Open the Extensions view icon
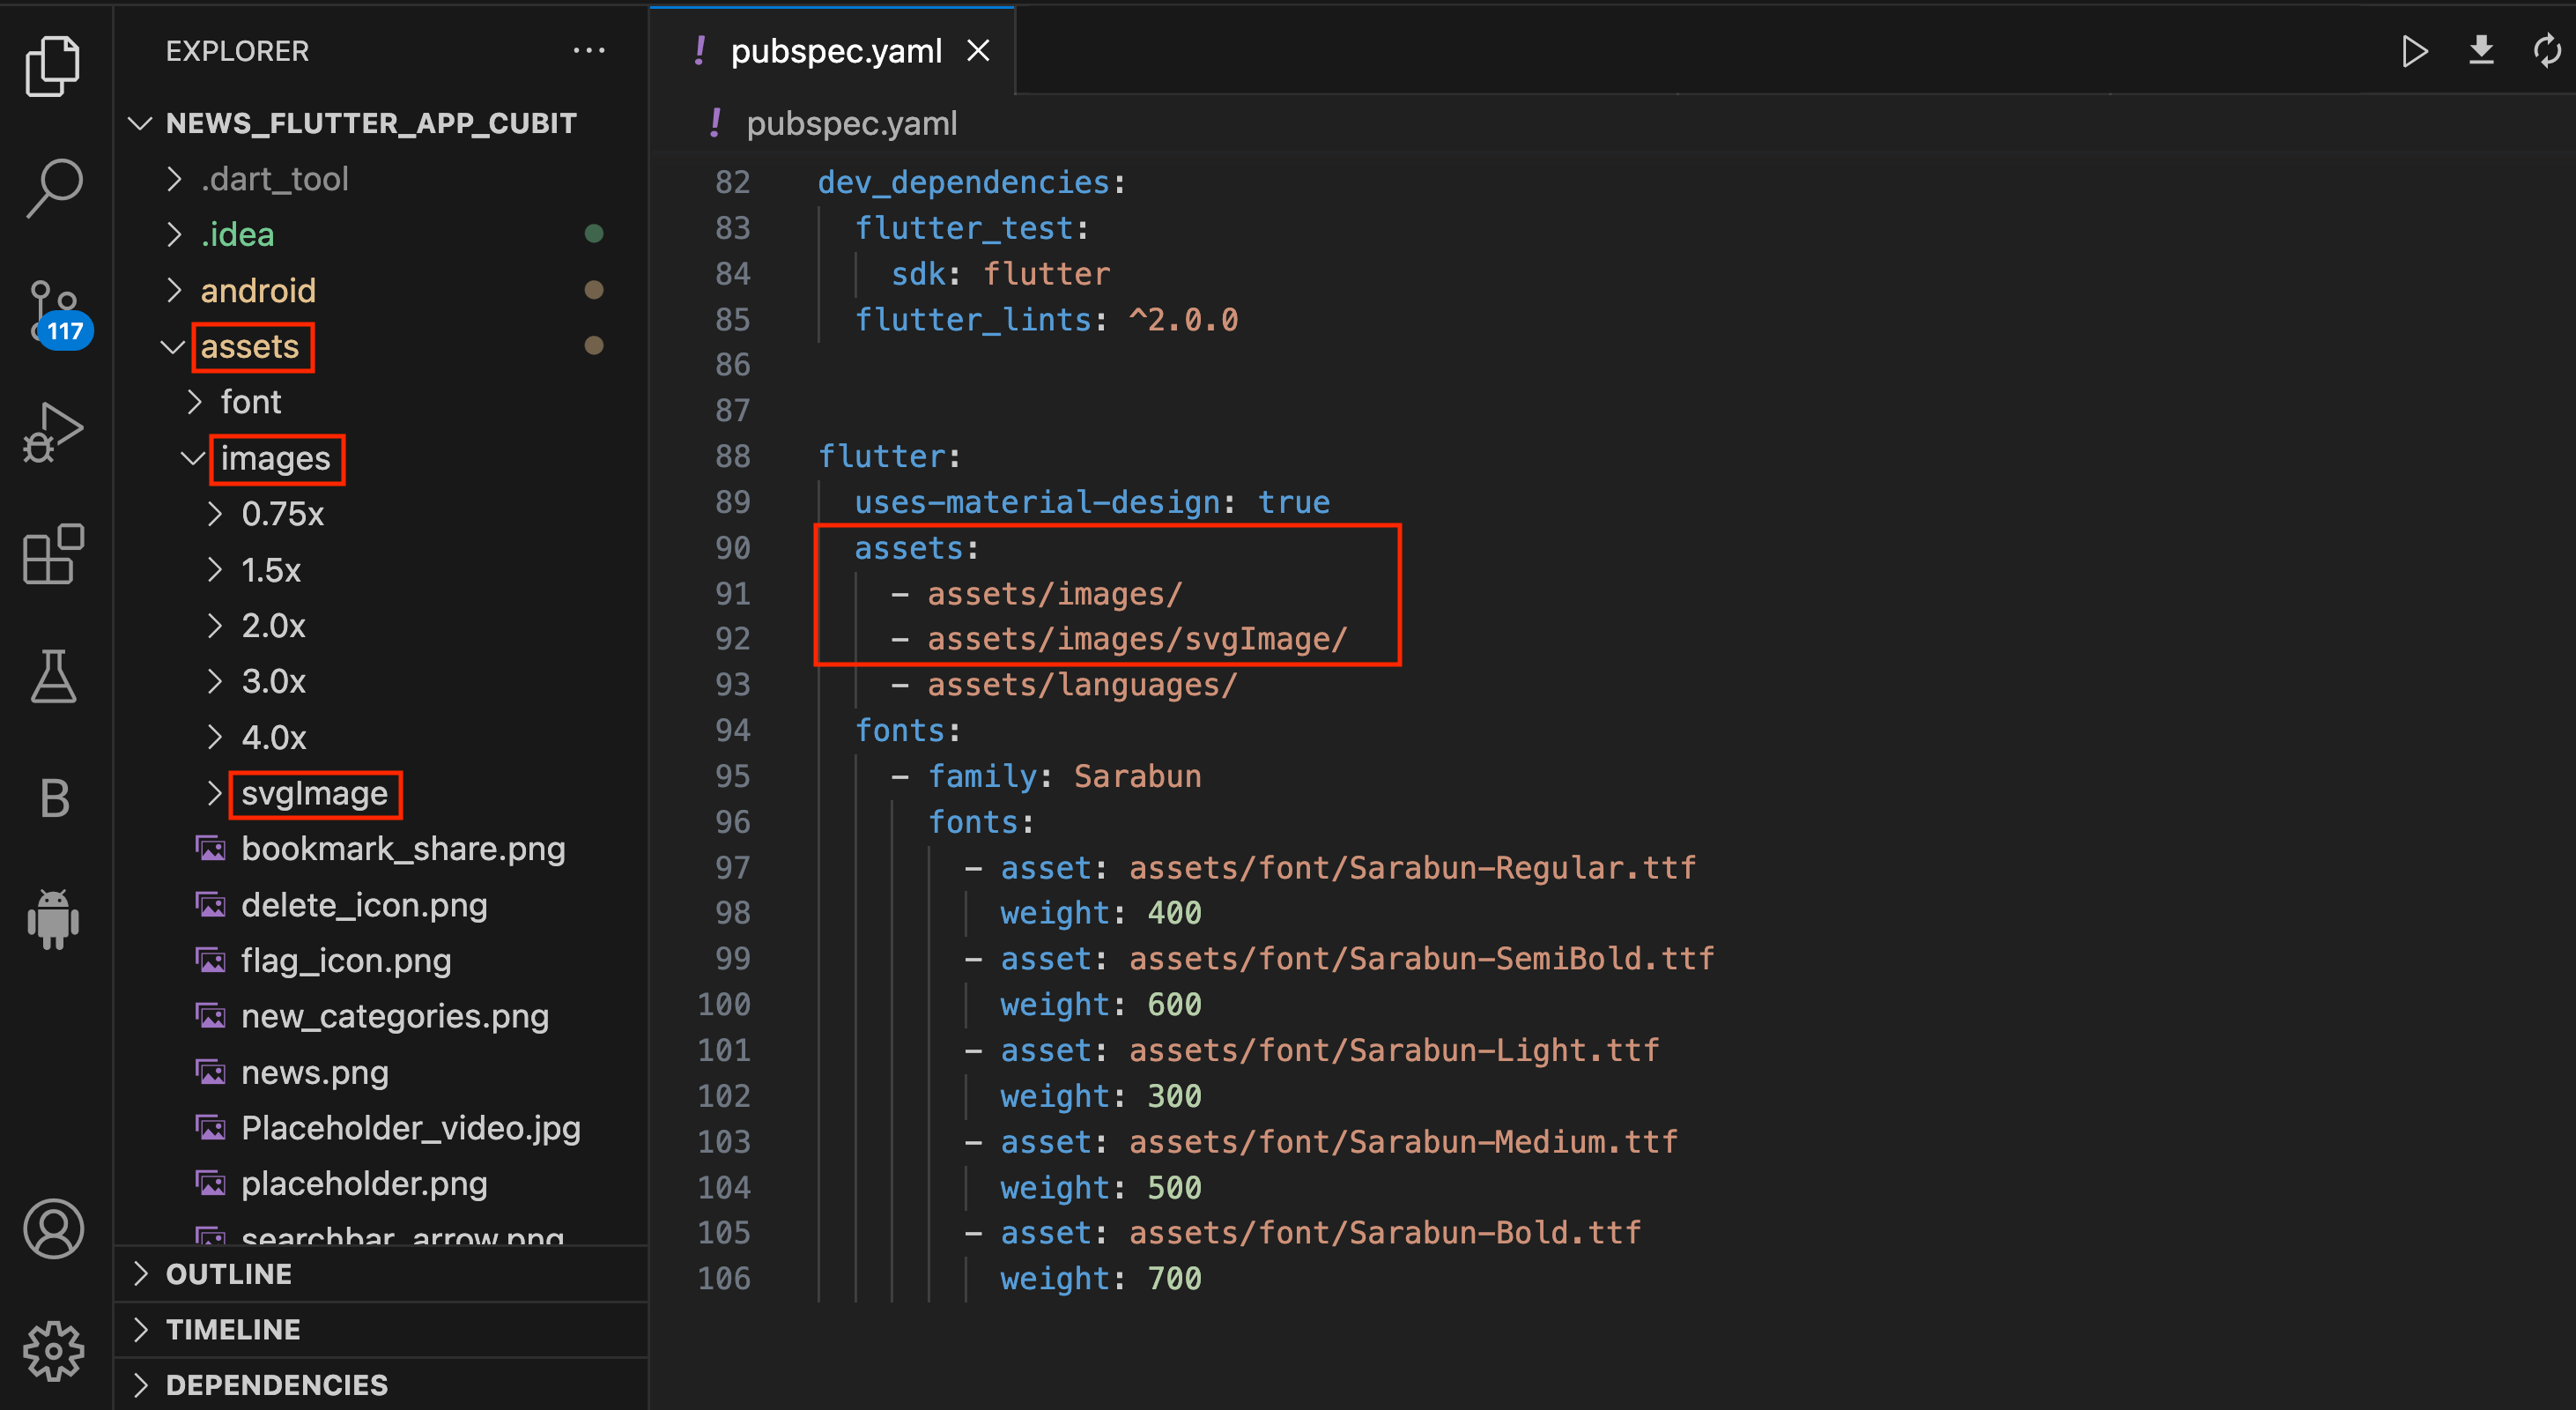Screen dimensions: 2576x1410 point(54,553)
